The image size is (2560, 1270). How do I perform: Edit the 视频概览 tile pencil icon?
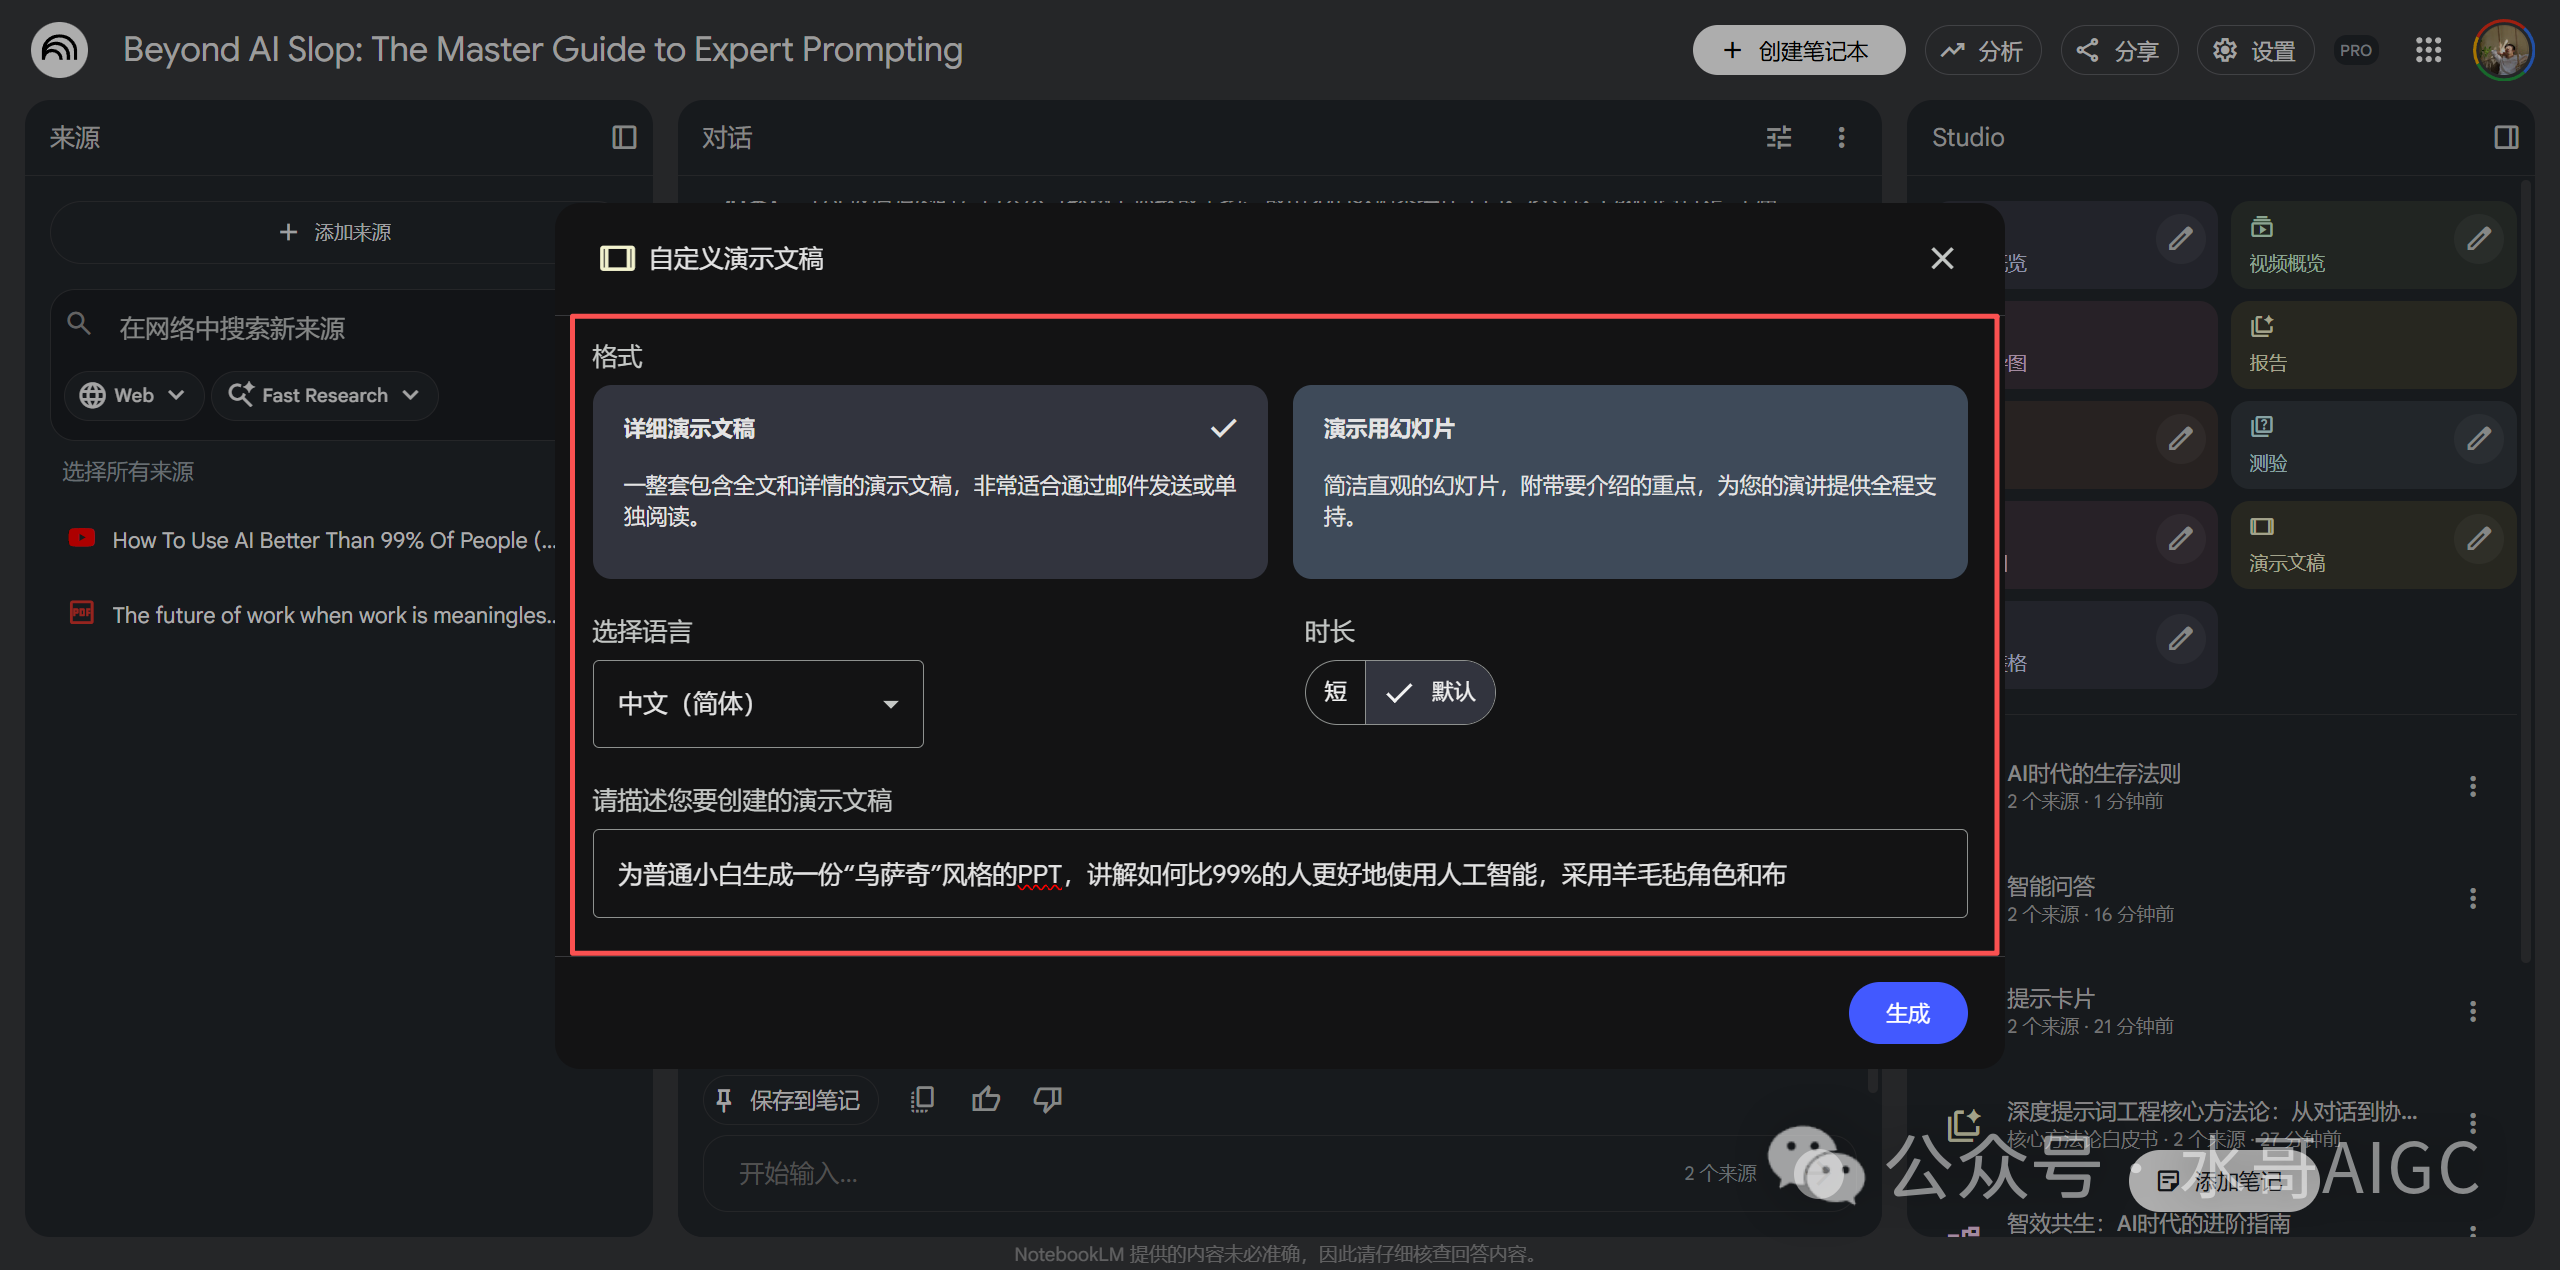(x=2478, y=239)
